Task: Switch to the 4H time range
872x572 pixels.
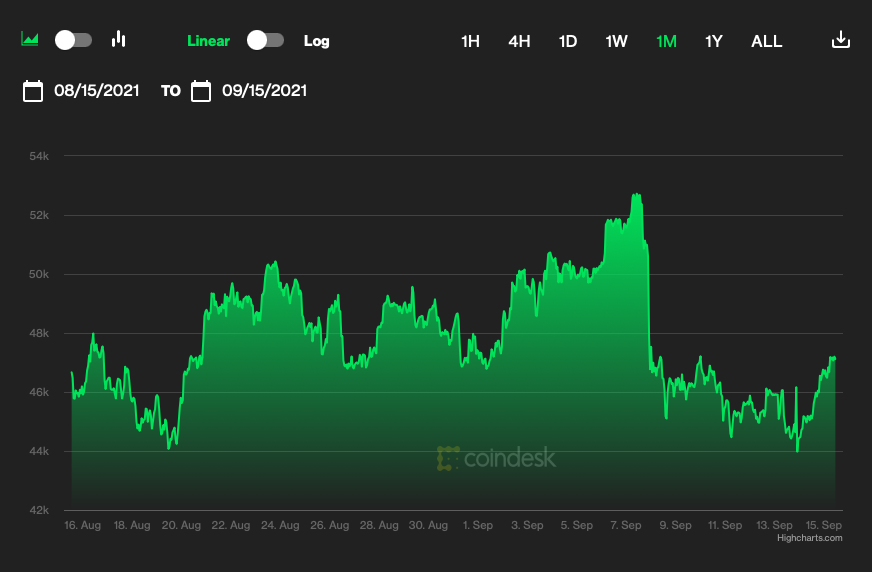Action: [x=519, y=41]
